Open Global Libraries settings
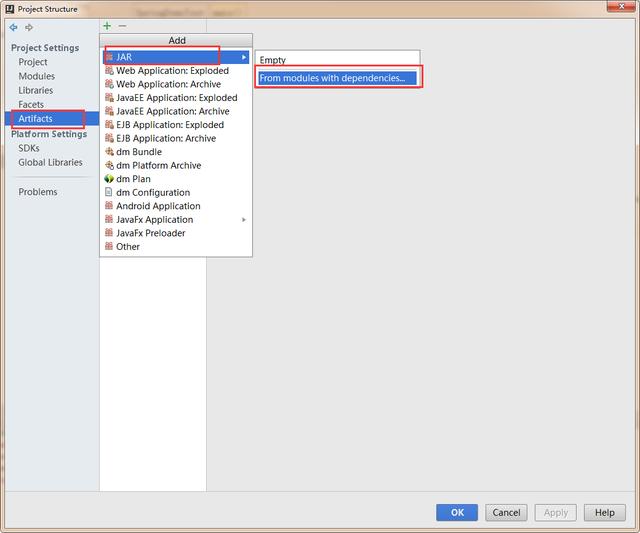 [x=50, y=162]
